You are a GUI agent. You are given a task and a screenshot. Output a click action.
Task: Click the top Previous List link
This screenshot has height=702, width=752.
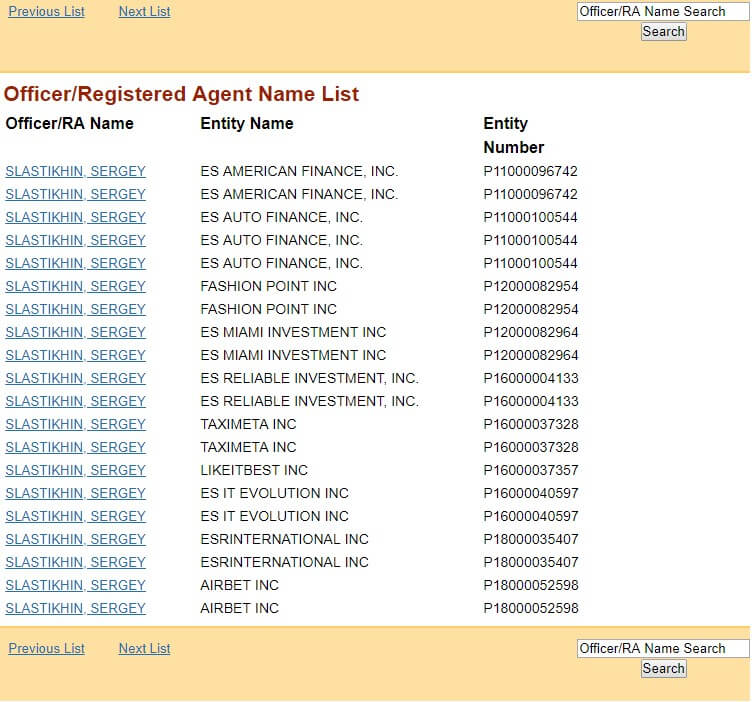pos(46,12)
